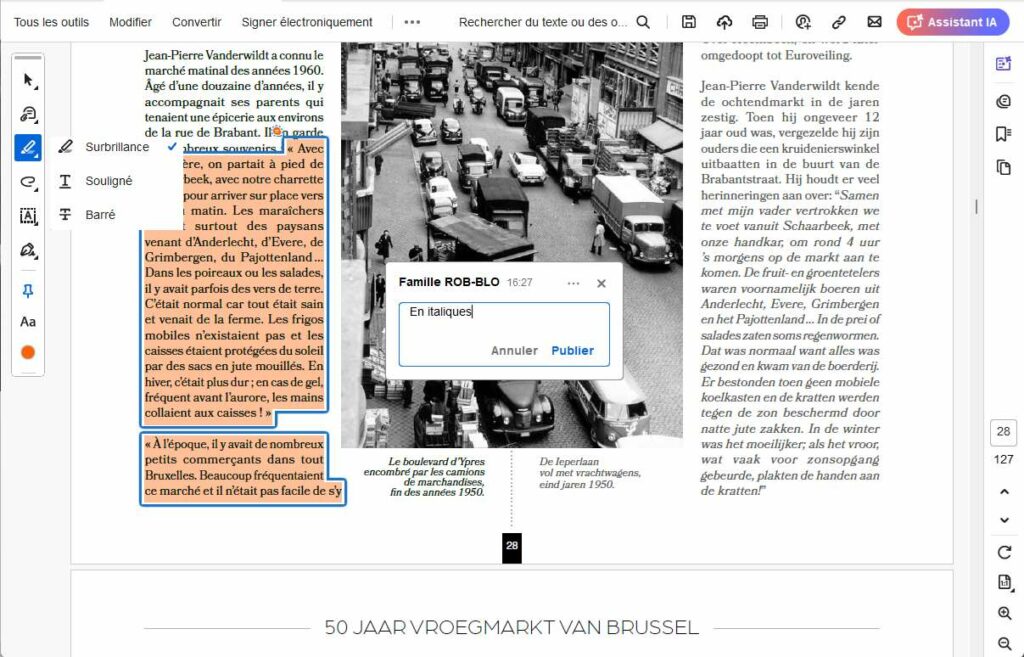Click the comment author Famille ROB-BLO
Image resolution: width=1024 pixels, height=657 pixels.
pyautogui.click(x=449, y=282)
